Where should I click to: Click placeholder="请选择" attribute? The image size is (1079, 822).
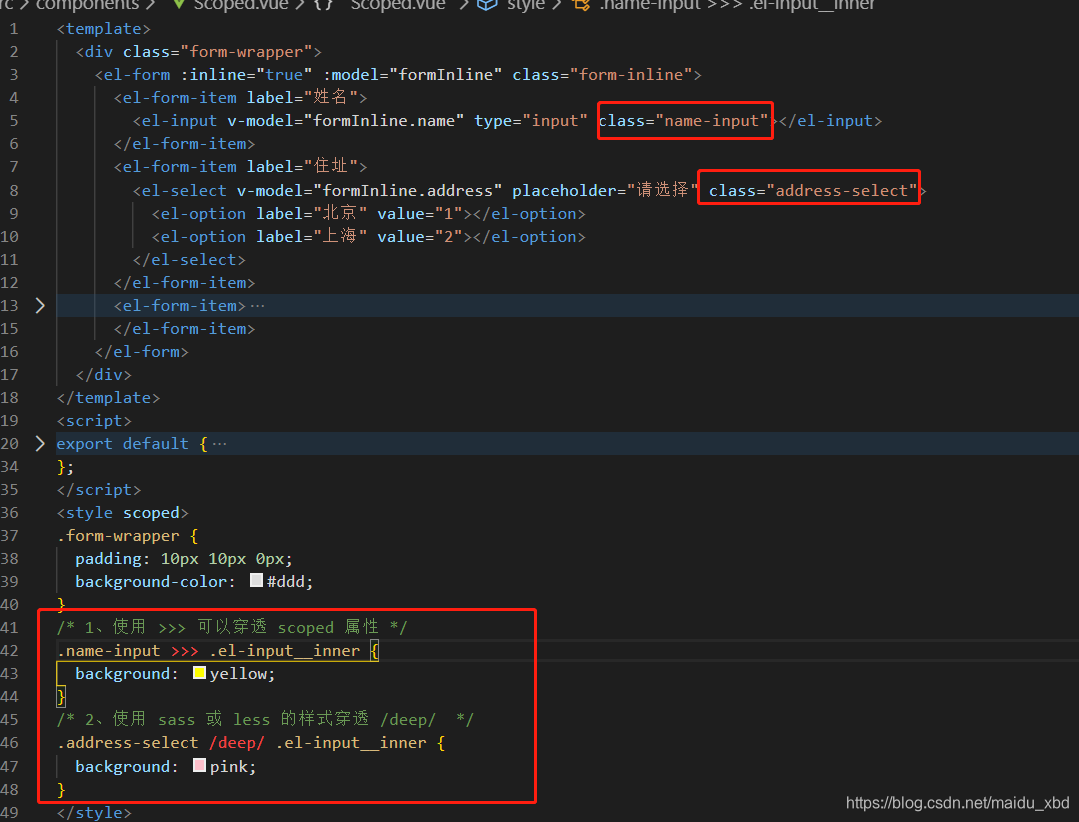(605, 191)
